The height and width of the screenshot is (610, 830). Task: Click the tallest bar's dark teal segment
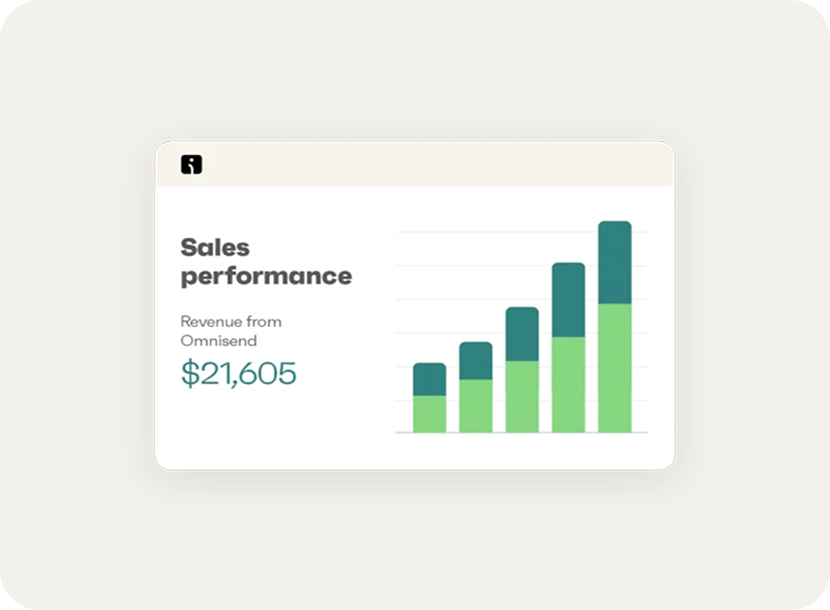(615, 262)
